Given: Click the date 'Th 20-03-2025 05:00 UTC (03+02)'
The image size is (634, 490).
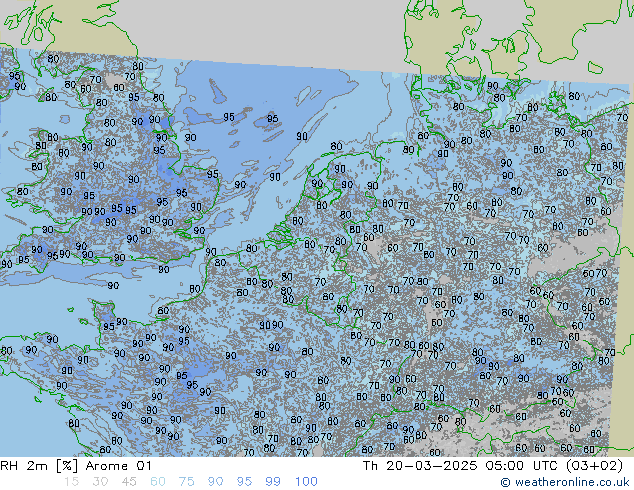Looking at the screenshot, I should pos(493,466).
